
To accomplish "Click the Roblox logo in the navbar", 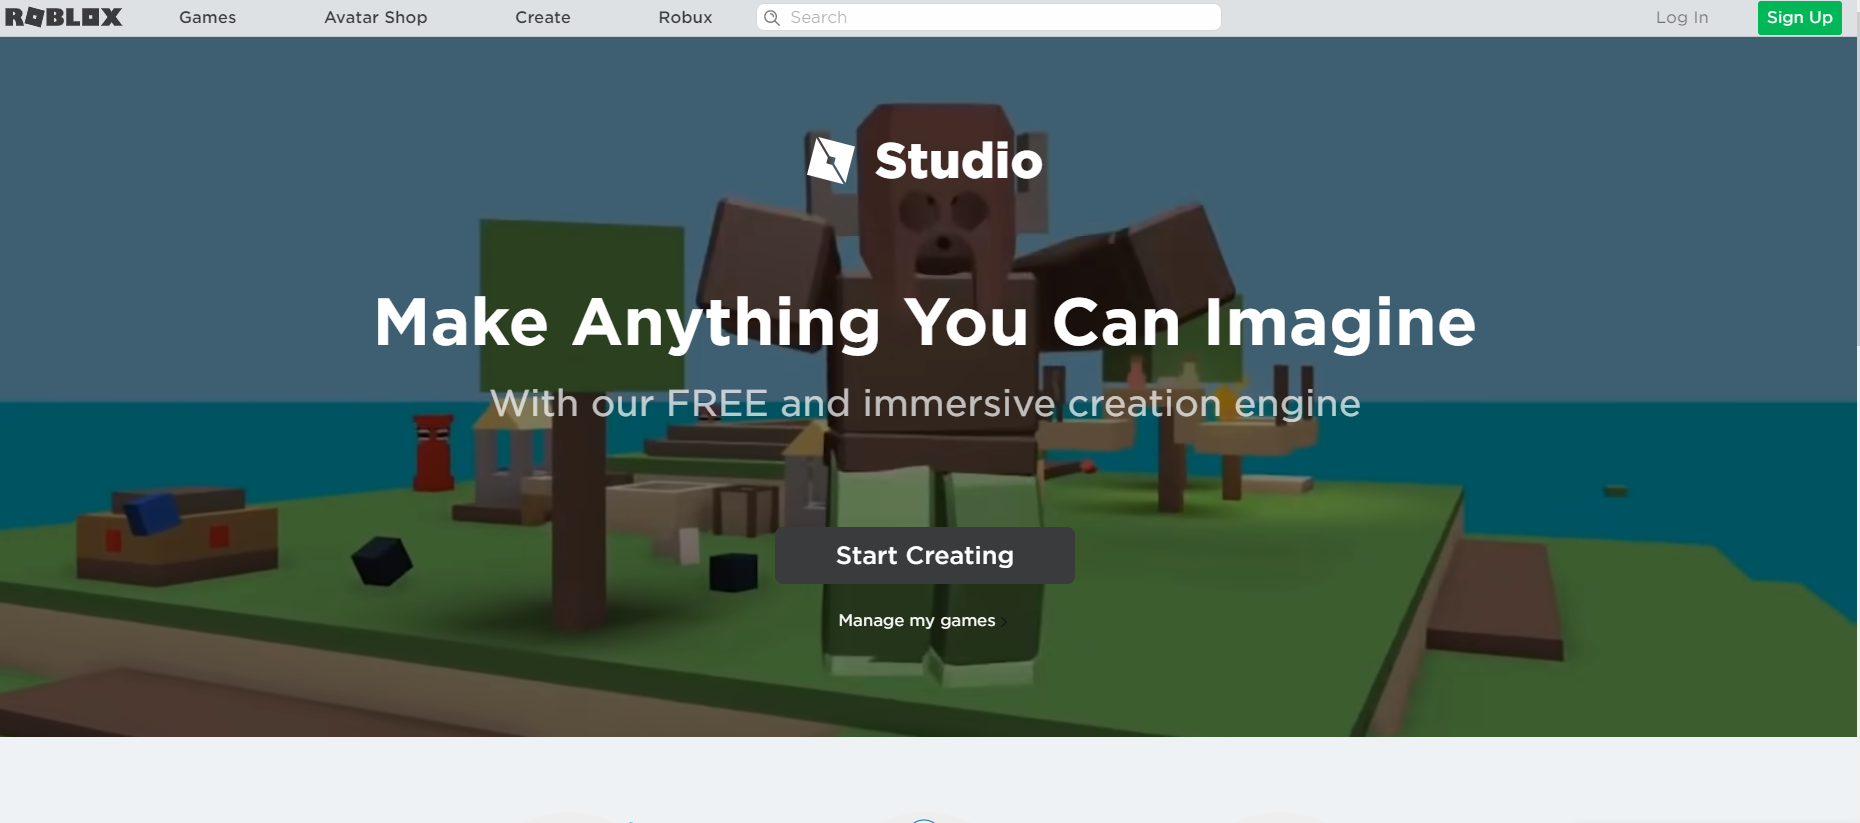I will [64, 17].
